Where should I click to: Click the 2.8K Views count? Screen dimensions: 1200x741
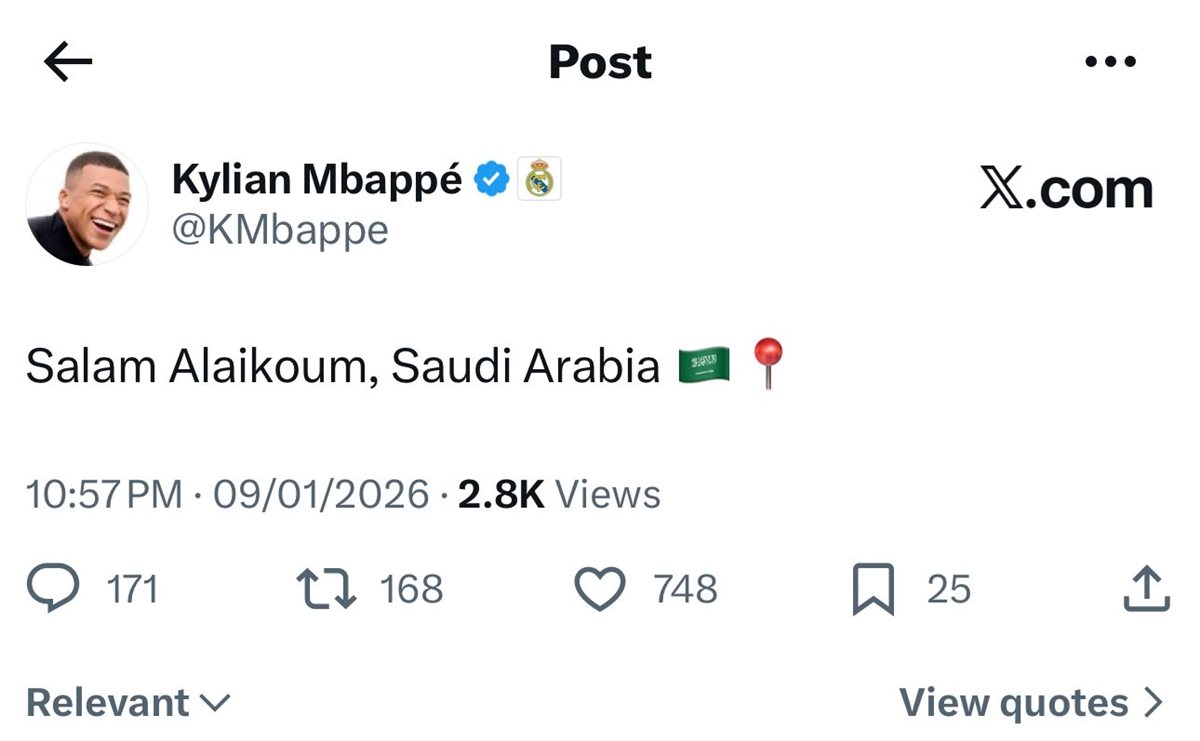pos(559,495)
